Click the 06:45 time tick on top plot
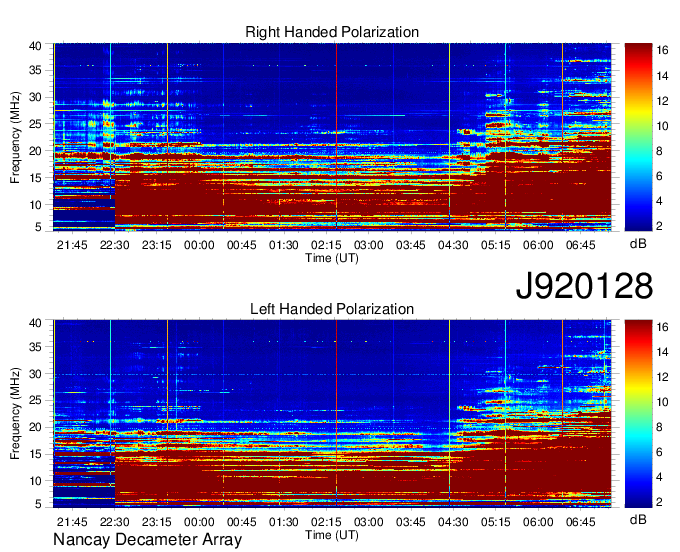Image resolution: width=680 pixels, height=552 pixels. (x=581, y=245)
